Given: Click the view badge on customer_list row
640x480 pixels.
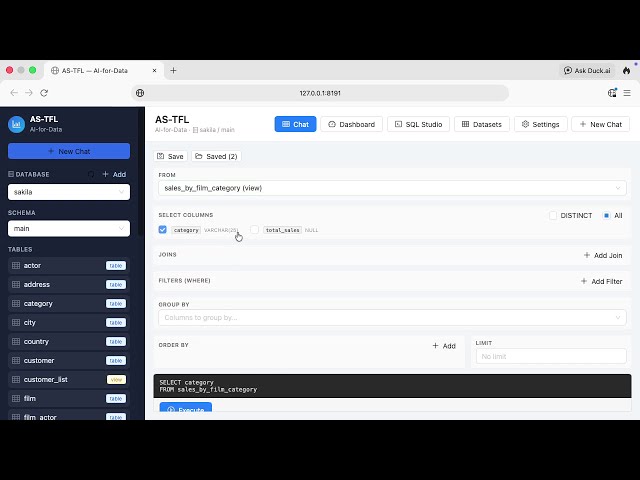Looking at the screenshot, I should click(x=116, y=380).
